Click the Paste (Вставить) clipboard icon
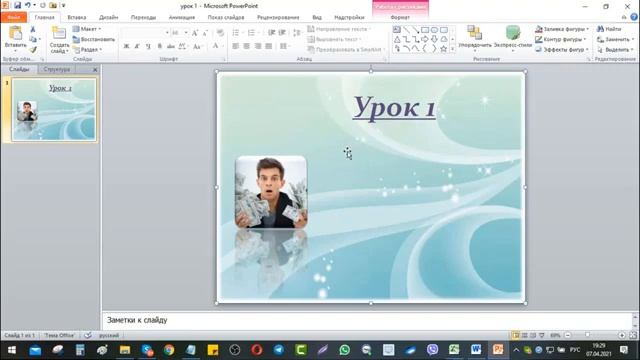640x360 pixels. pyautogui.click(x=16, y=33)
